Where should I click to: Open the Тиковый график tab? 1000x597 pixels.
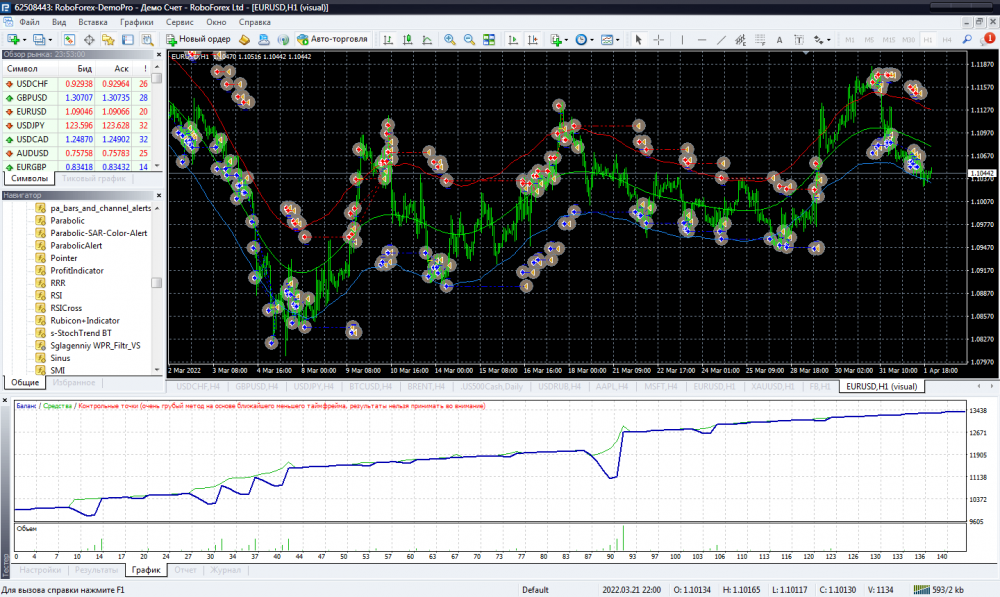(94, 179)
